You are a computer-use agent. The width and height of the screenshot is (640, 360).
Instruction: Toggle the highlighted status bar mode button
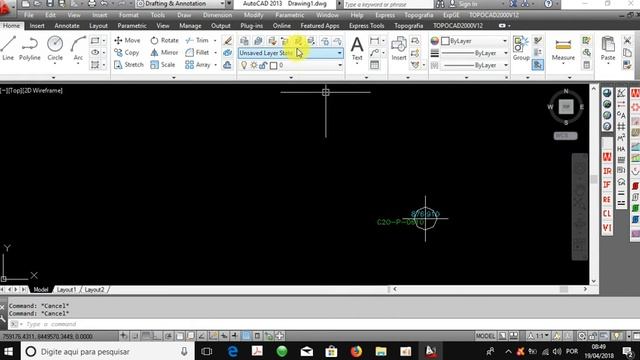point(247,336)
